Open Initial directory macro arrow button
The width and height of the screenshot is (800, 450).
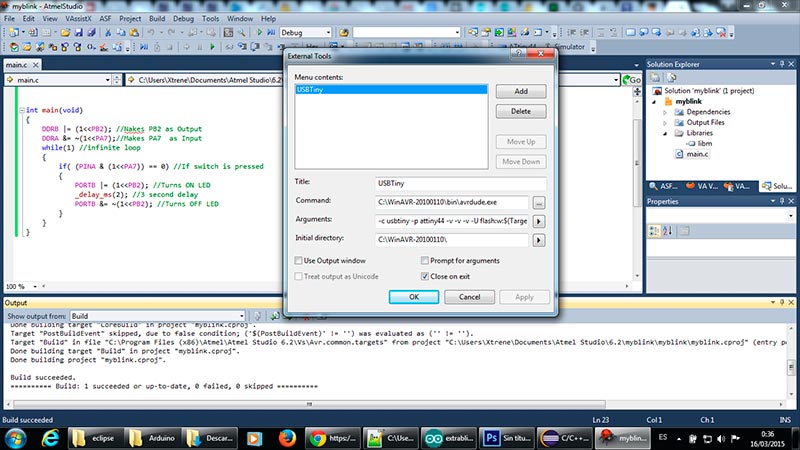point(539,240)
